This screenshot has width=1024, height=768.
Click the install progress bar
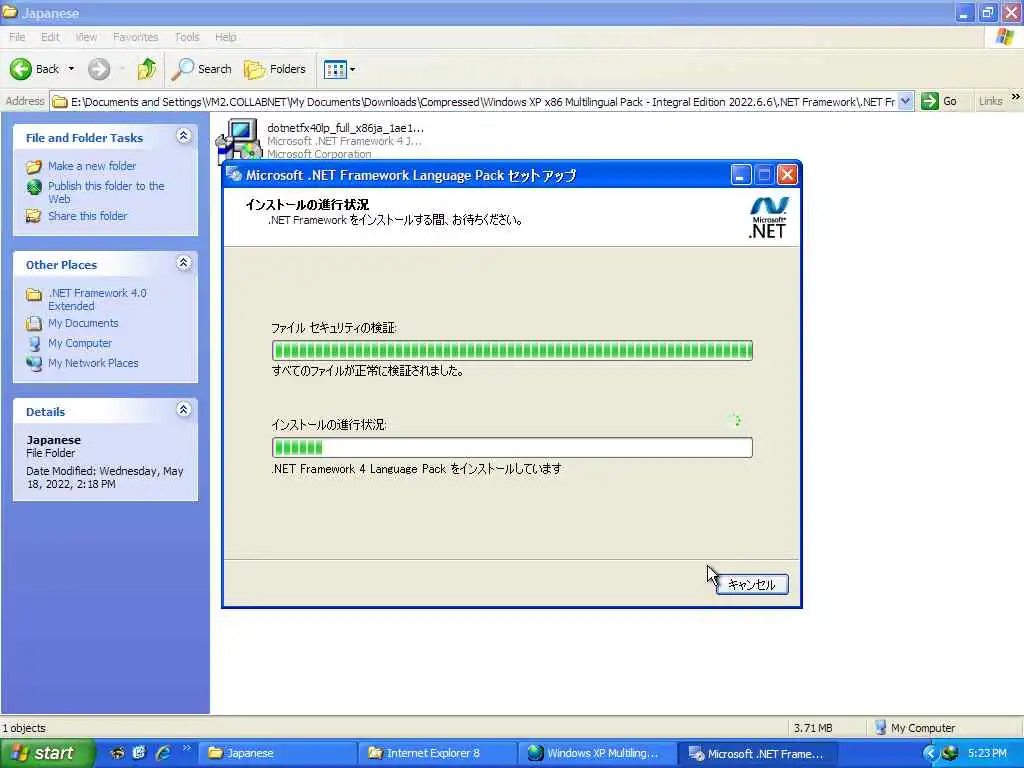coord(512,447)
